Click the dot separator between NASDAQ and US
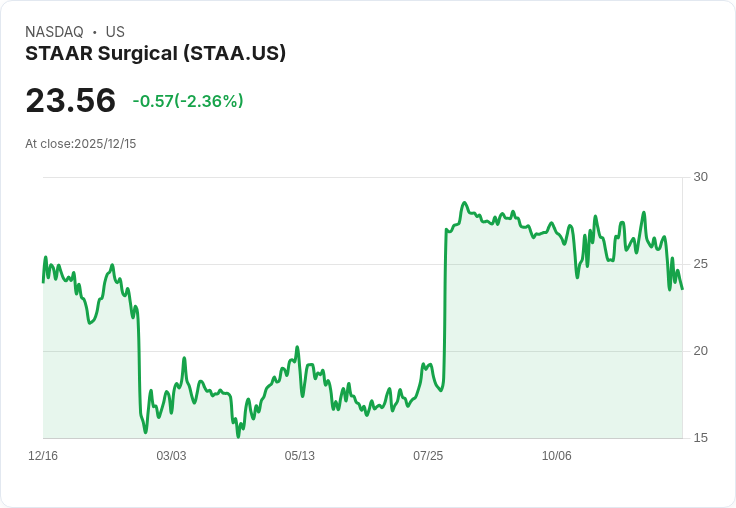736x508 pixels. (94, 32)
